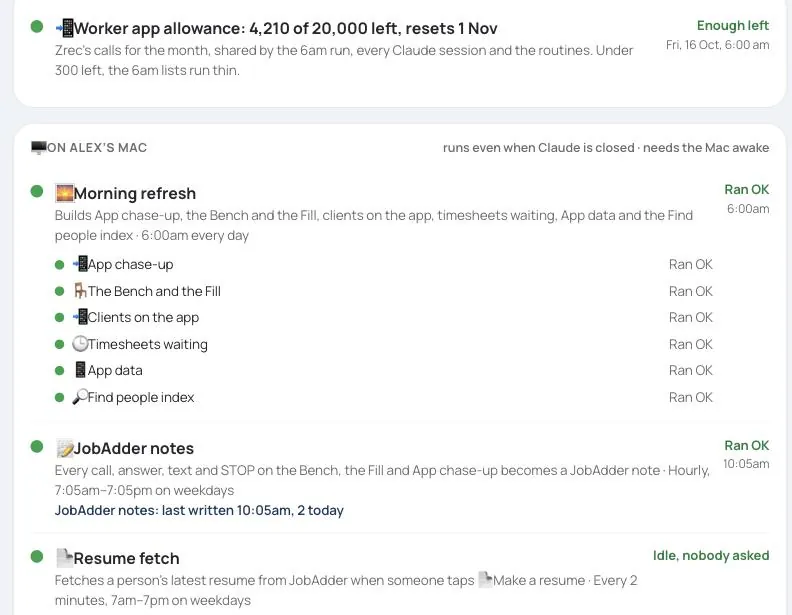Click the green Ran OK status of JobAdder notes

[x=747, y=445]
